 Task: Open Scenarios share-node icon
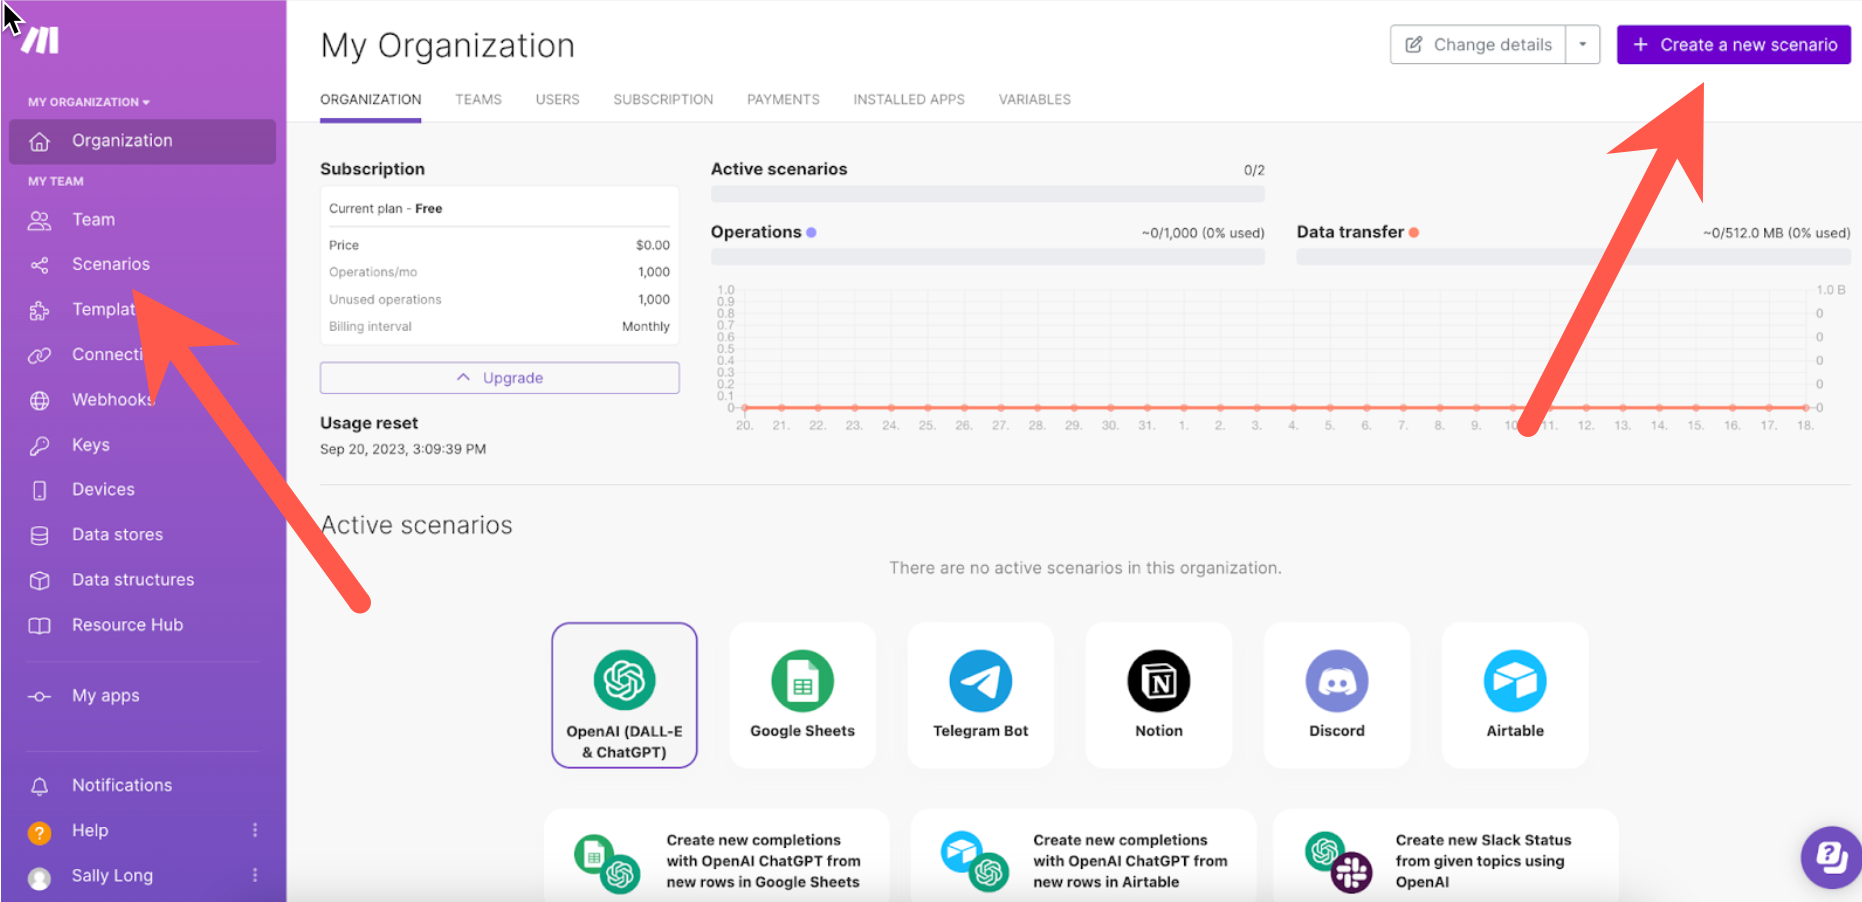(39, 265)
